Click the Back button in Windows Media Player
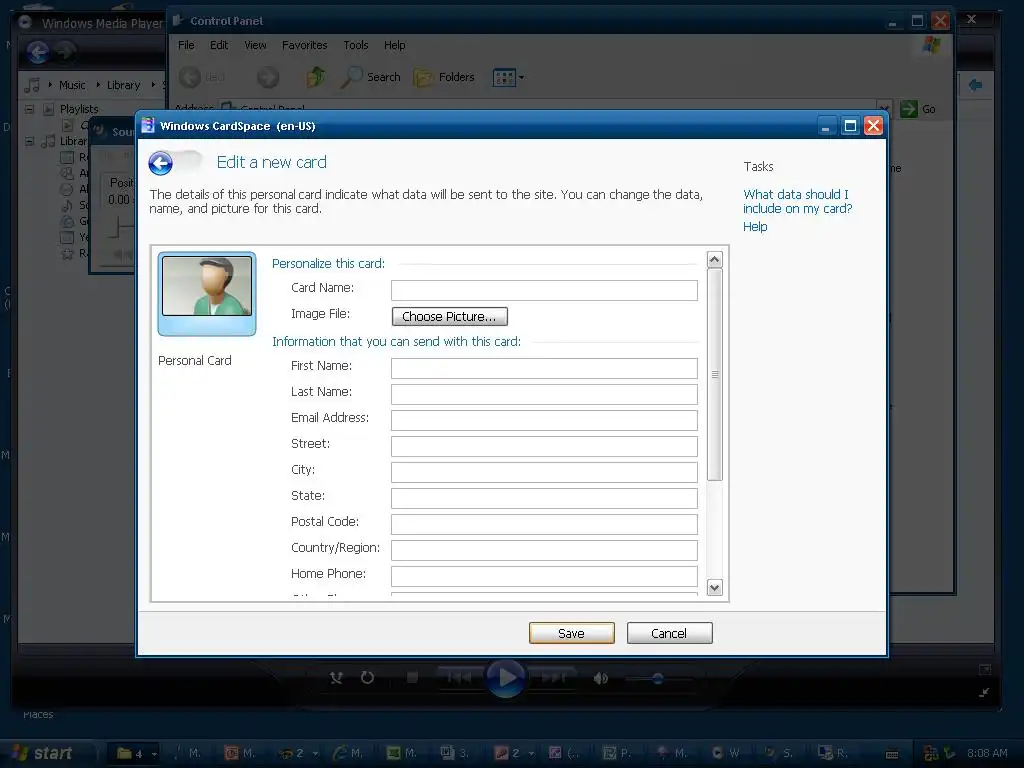1024x768 pixels. click(38, 52)
